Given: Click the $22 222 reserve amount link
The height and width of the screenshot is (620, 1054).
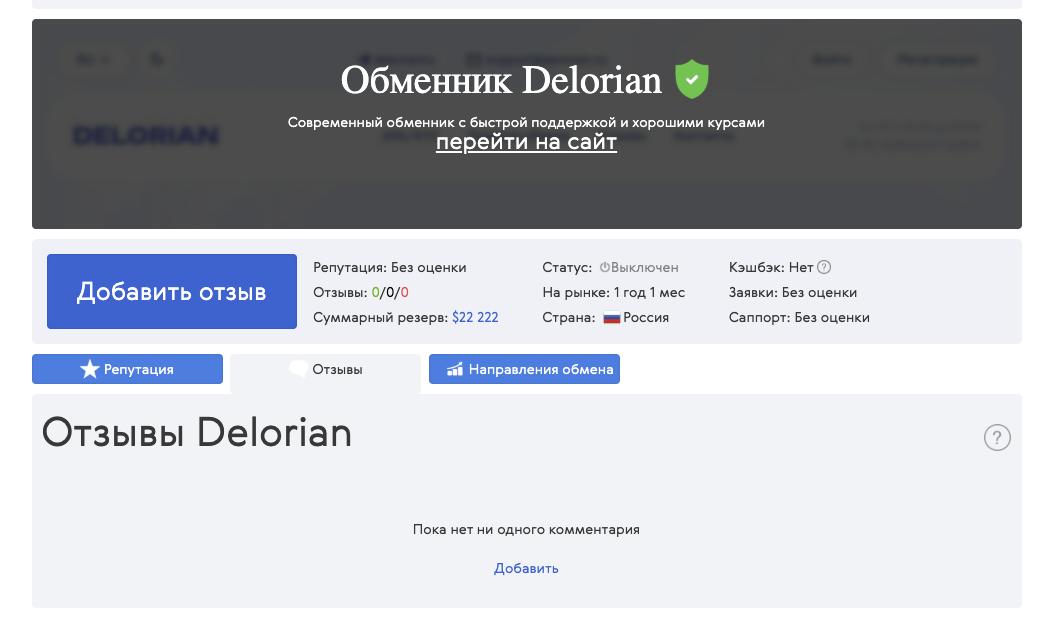Looking at the screenshot, I should coord(473,317).
